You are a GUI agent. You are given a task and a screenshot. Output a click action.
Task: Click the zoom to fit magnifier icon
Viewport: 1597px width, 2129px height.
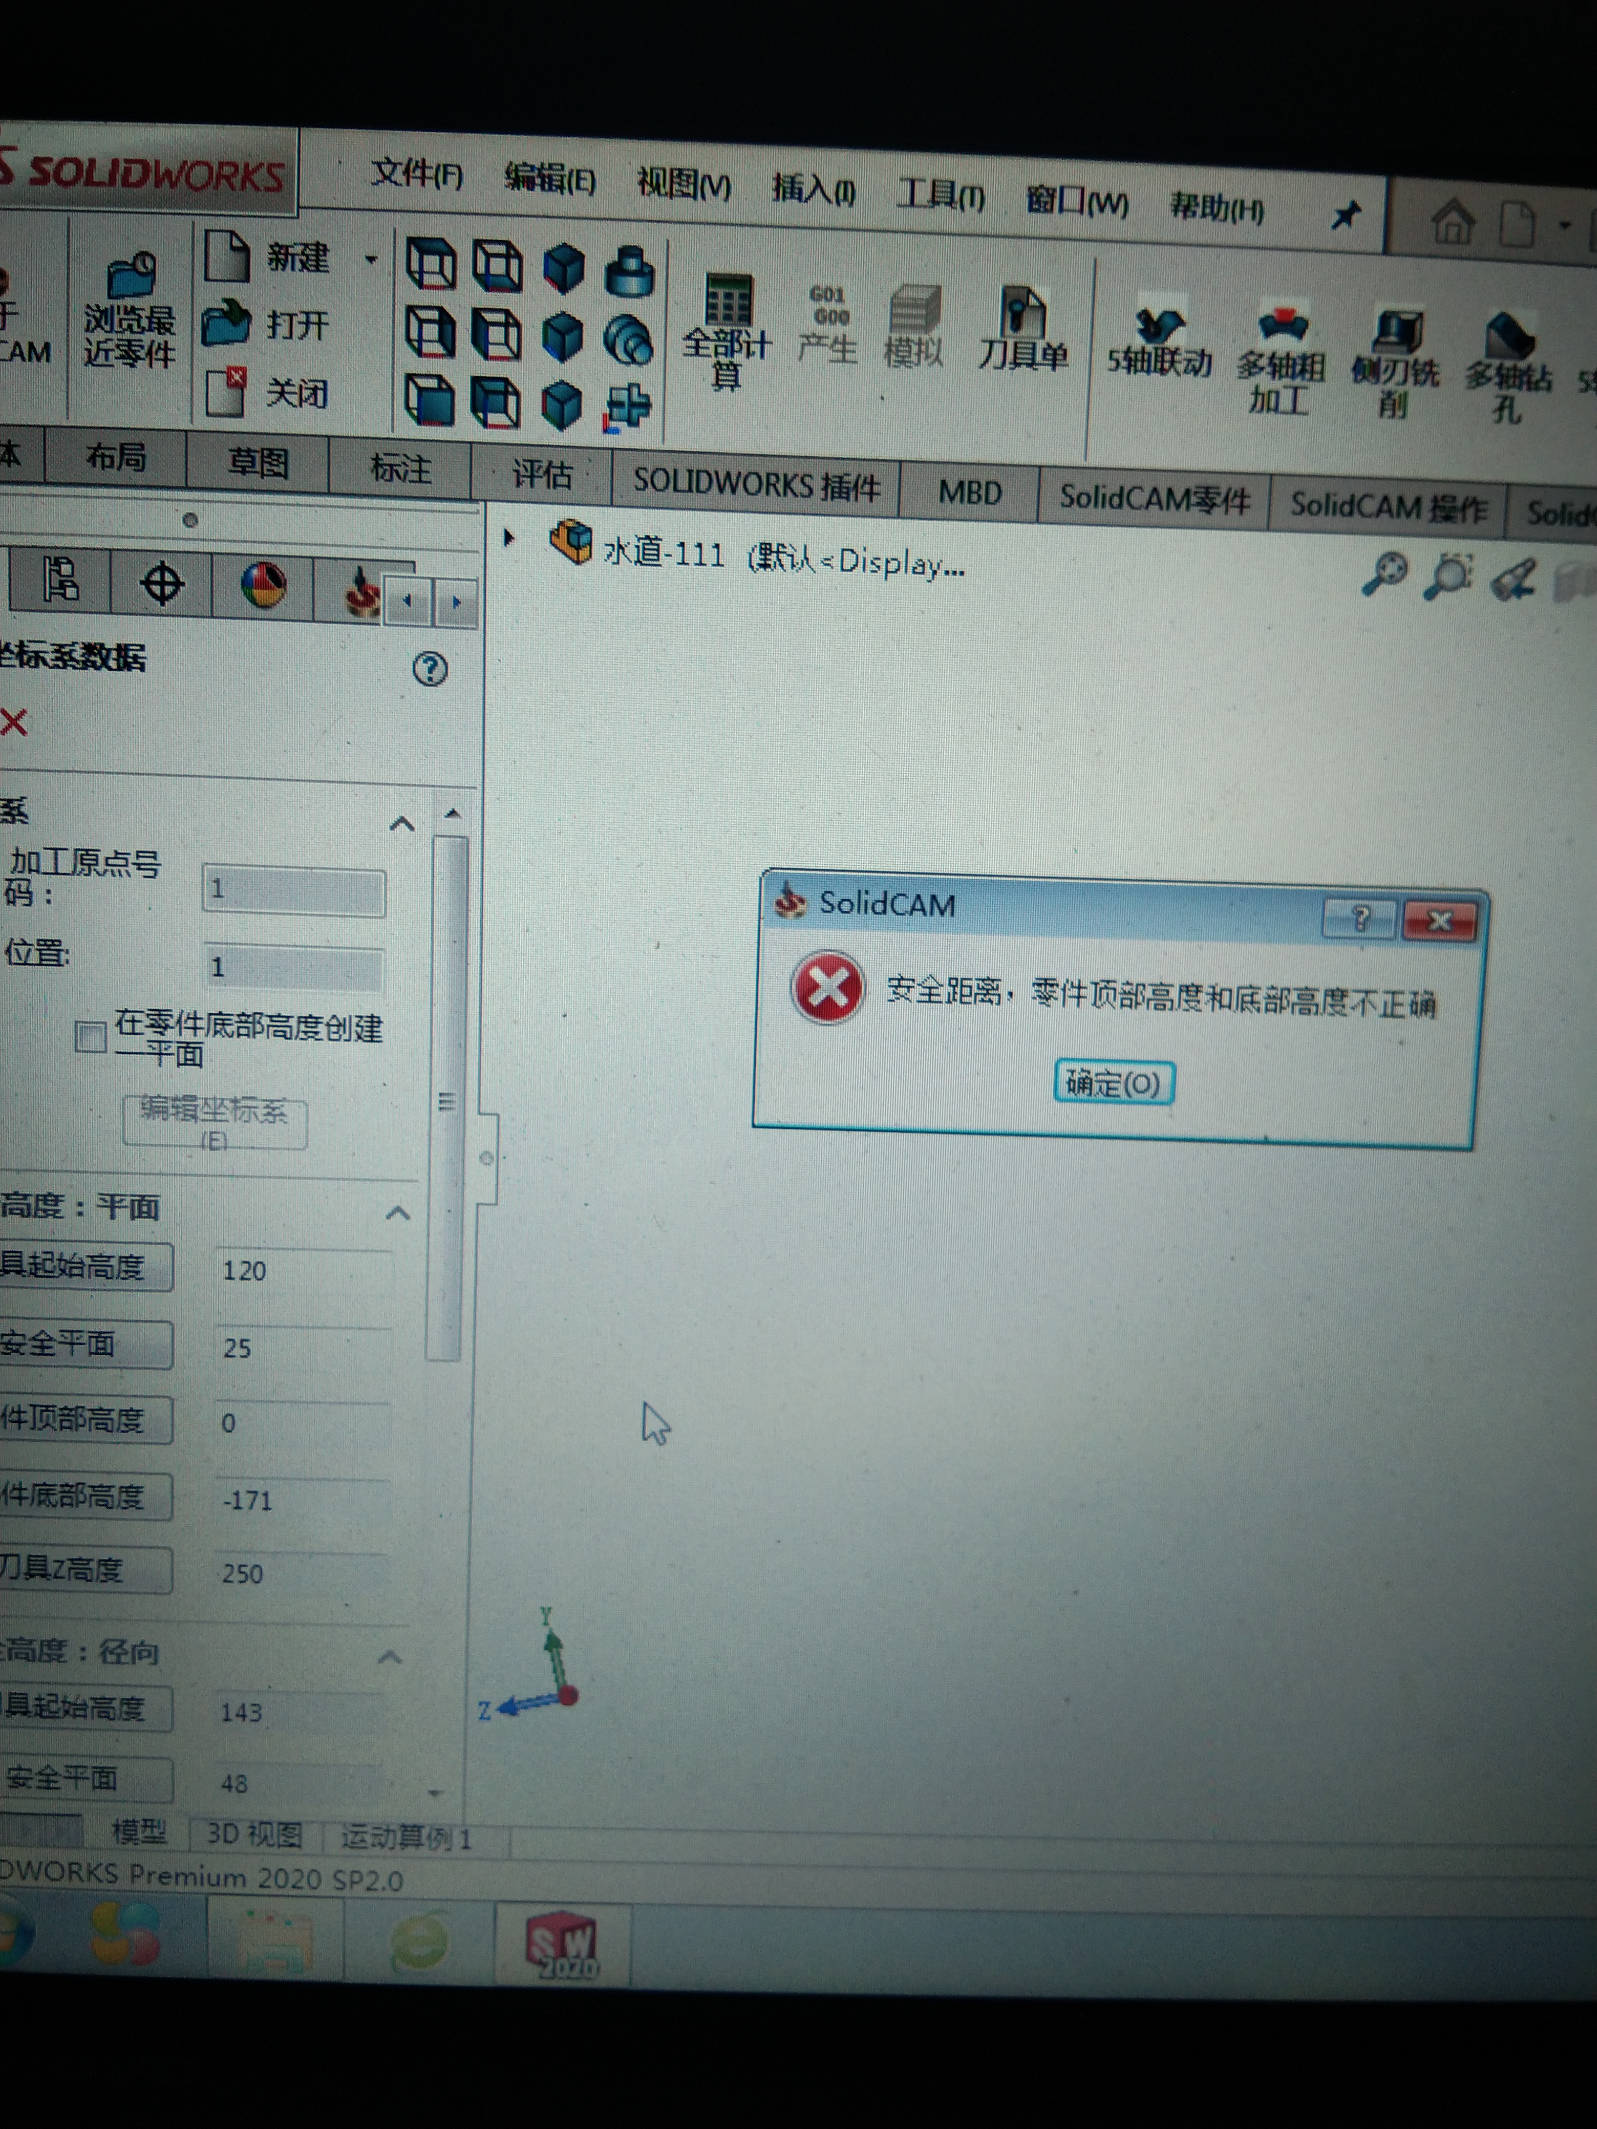pos(1385,576)
